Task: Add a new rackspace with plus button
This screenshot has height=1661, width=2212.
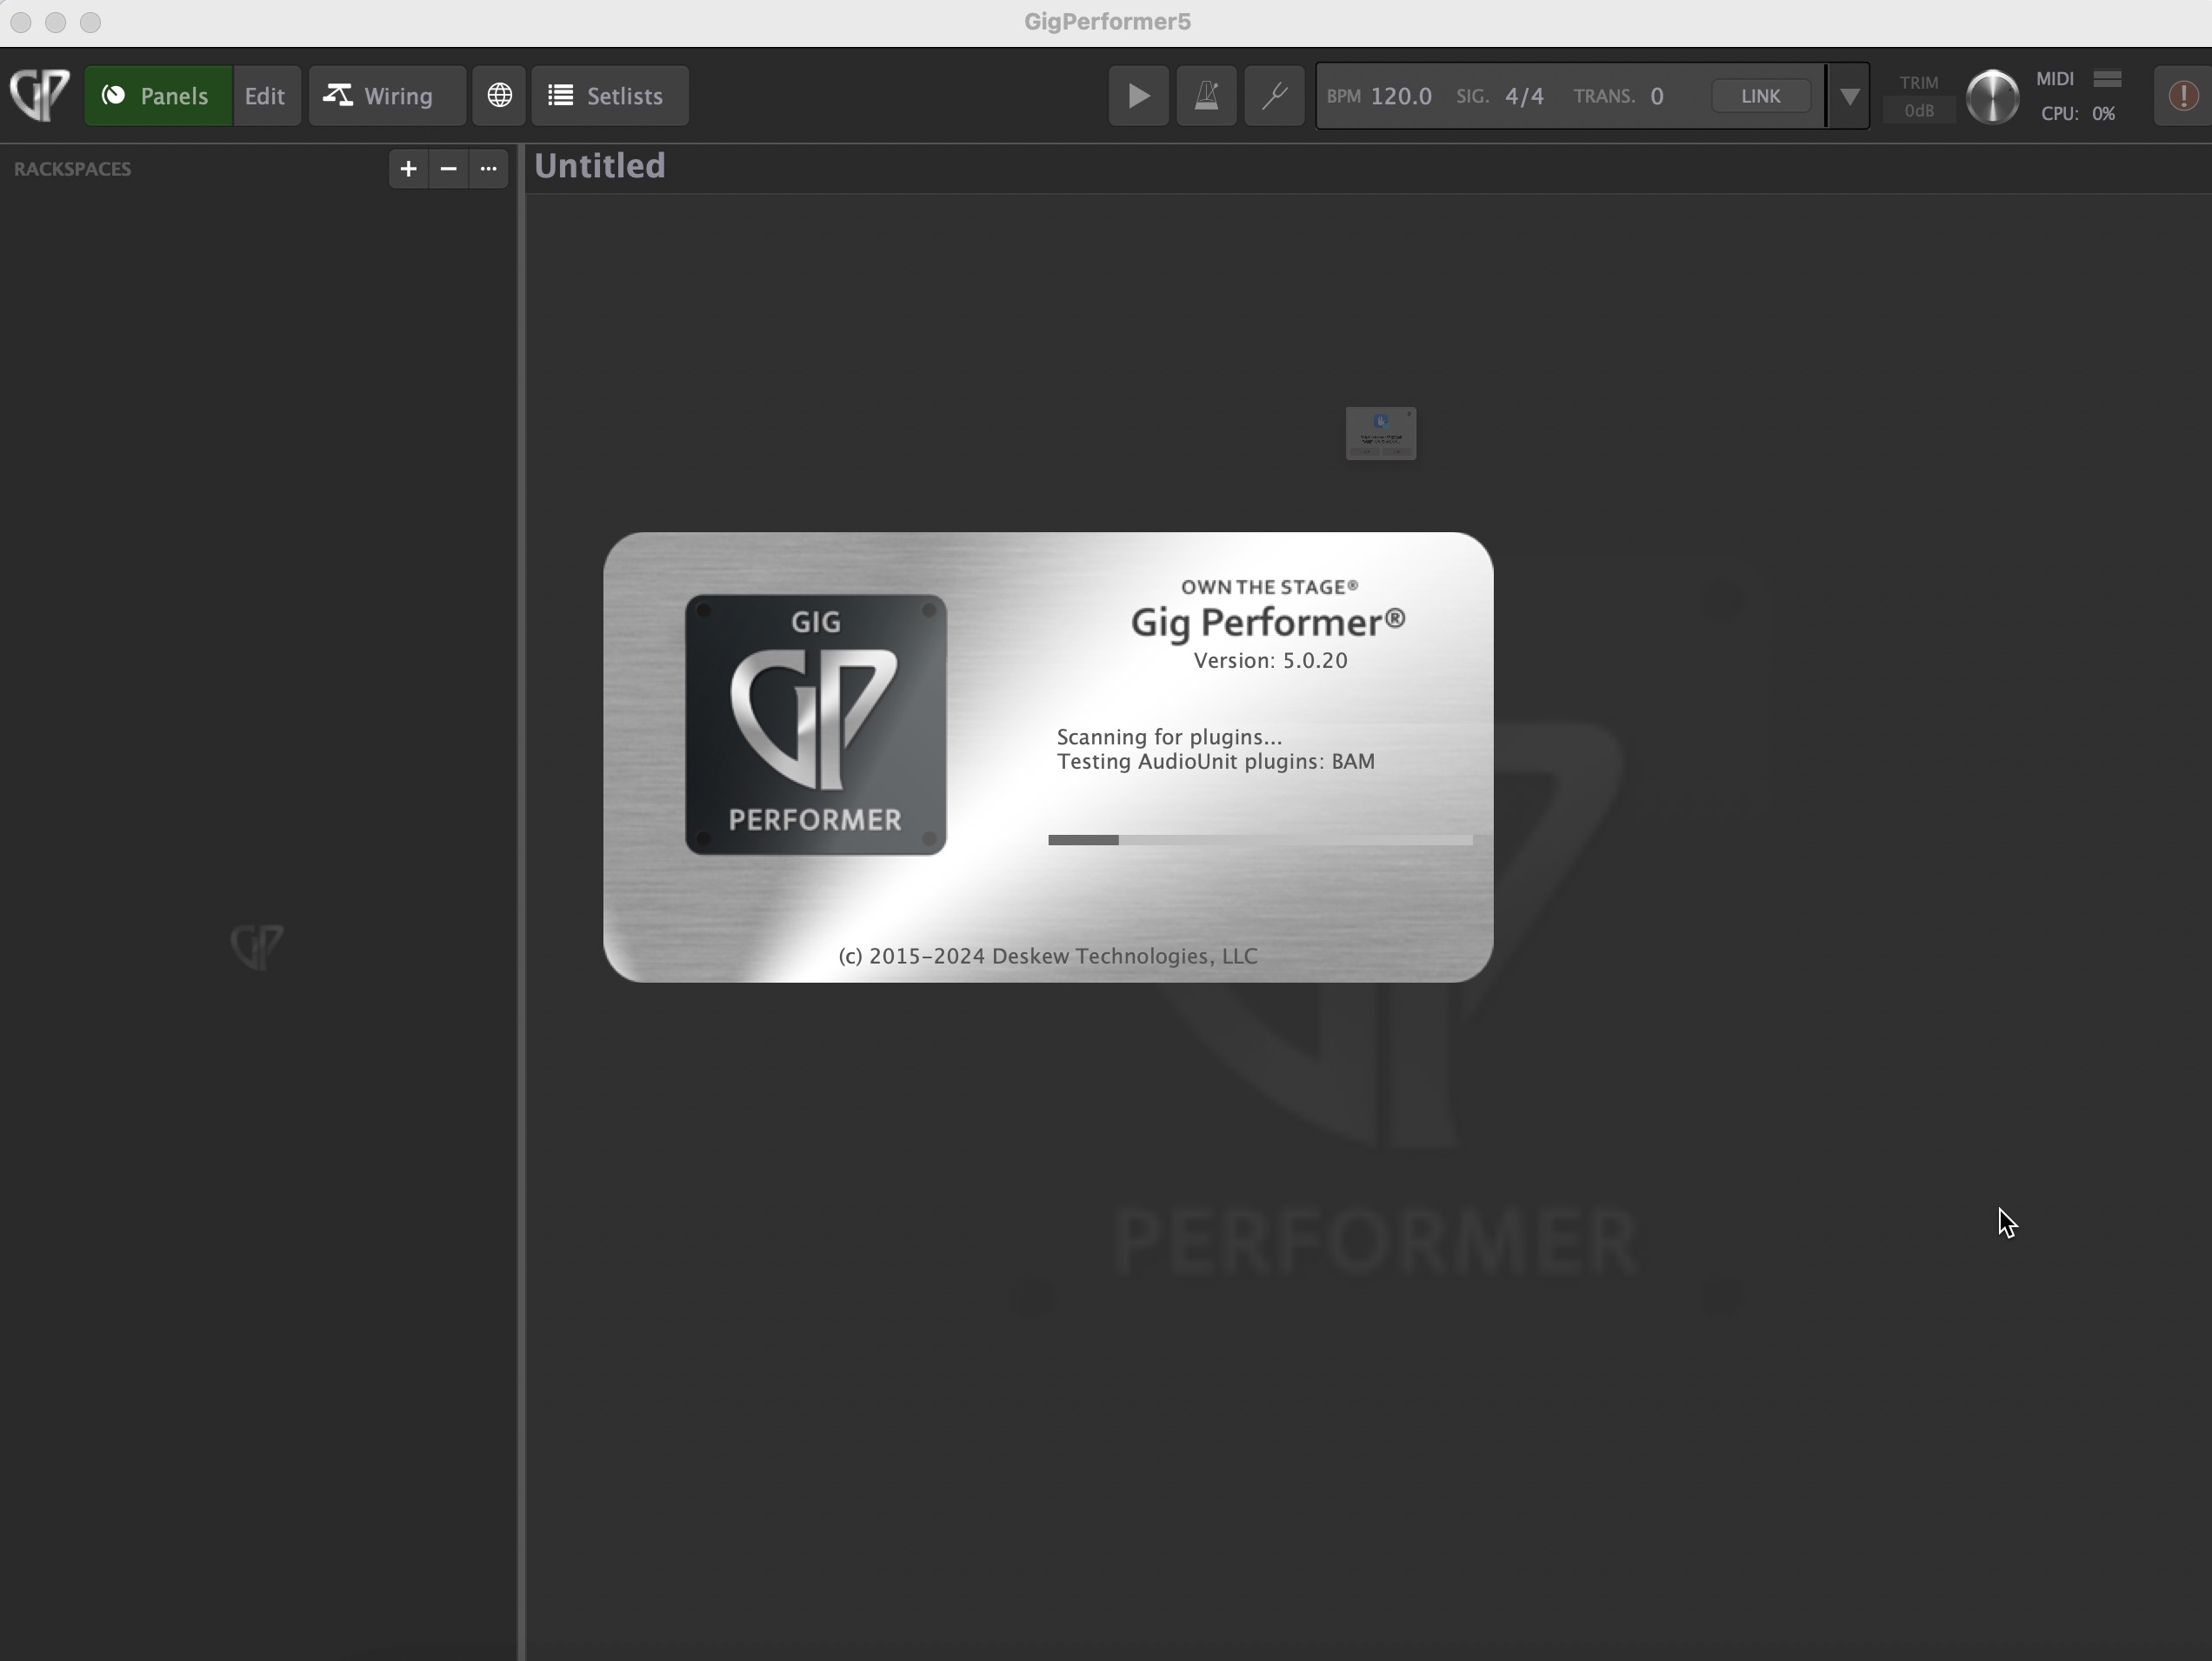Action: 408,169
